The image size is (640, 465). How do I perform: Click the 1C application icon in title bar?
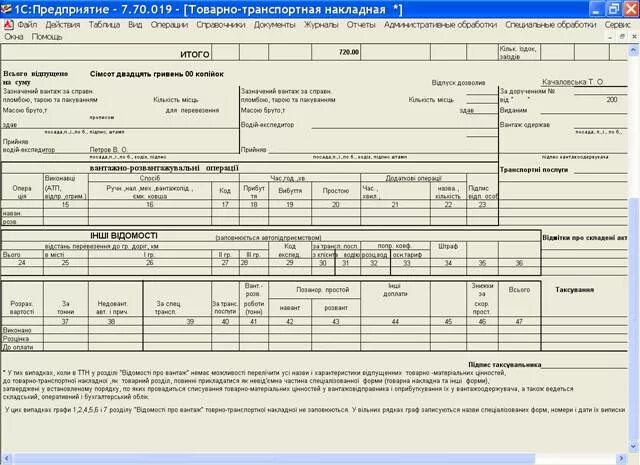[x=7, y=9]
